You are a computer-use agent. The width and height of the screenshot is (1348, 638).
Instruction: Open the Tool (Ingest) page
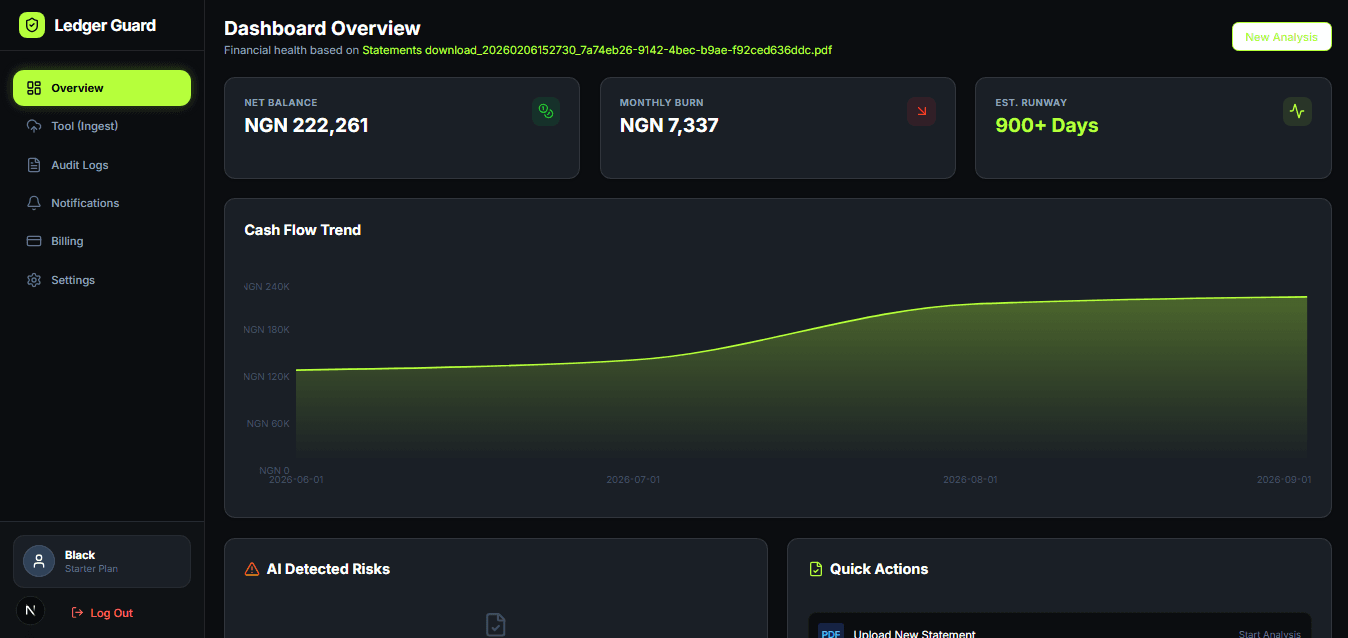[102, 126]
